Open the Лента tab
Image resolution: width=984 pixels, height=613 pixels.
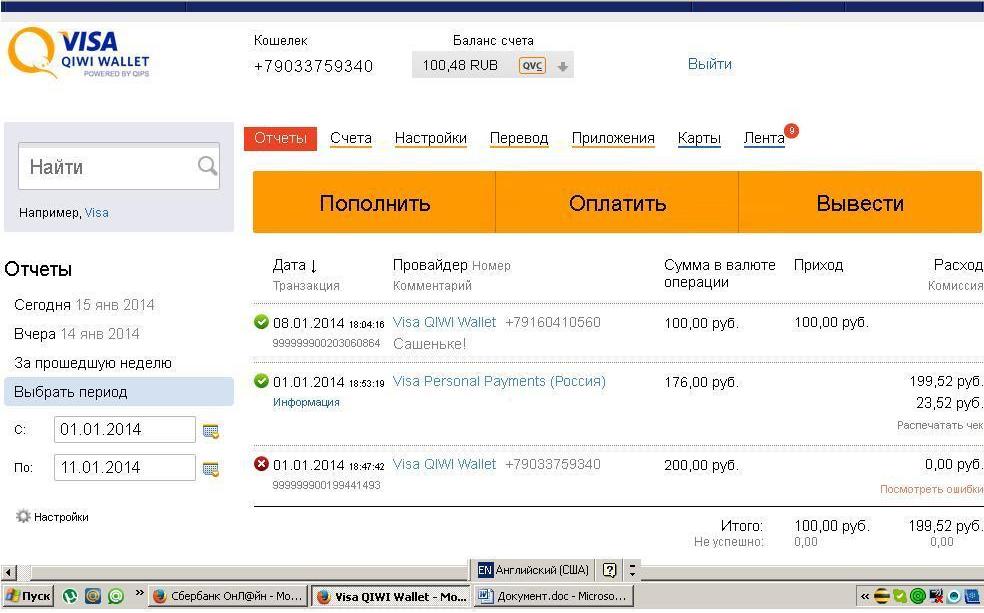(764, 138)
